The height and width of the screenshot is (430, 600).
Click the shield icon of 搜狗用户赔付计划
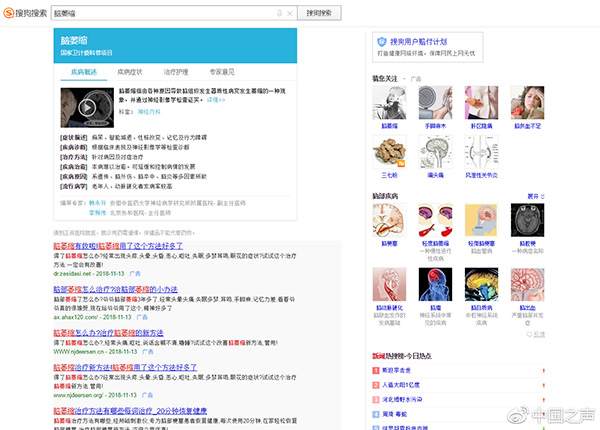(382, 42)
